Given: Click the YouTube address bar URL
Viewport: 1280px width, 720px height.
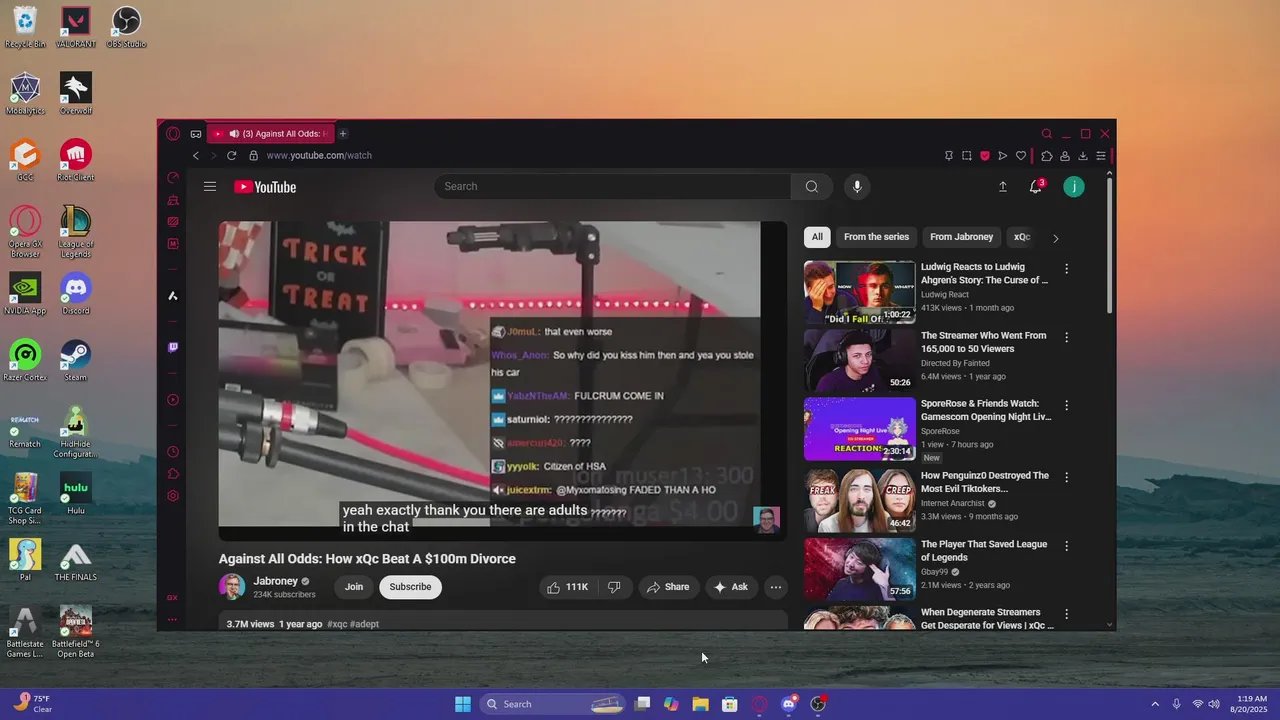Looking at the screenshot, I should tap(319, 156).
